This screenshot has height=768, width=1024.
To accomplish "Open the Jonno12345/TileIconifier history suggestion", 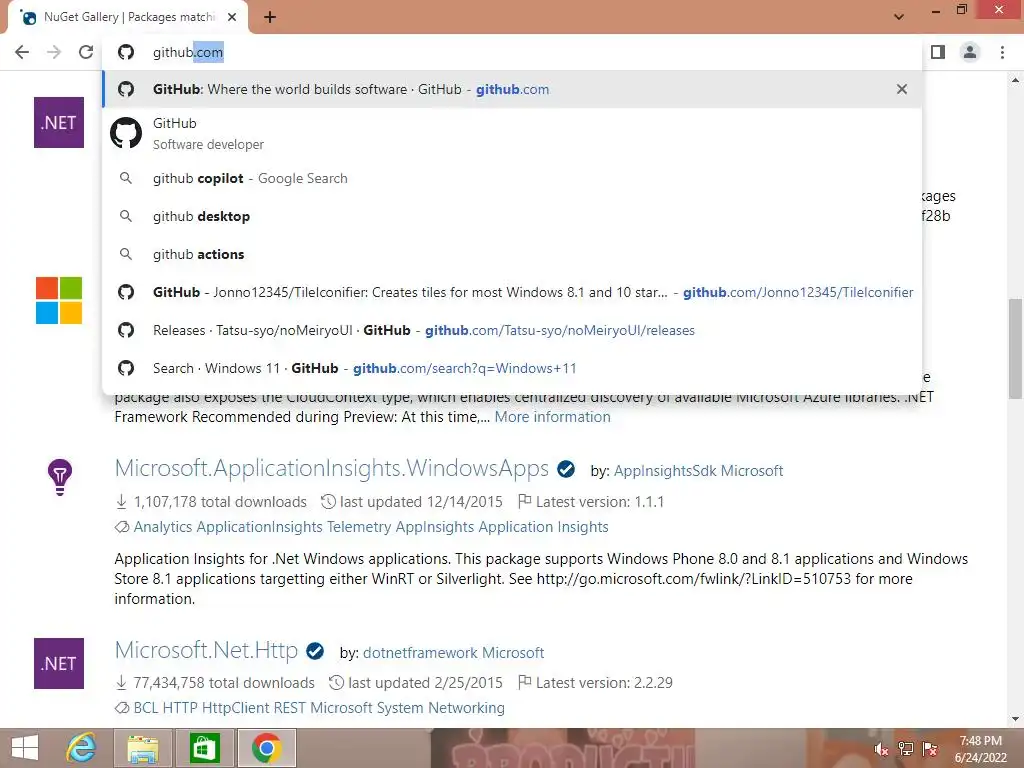I will coord(512,292).
